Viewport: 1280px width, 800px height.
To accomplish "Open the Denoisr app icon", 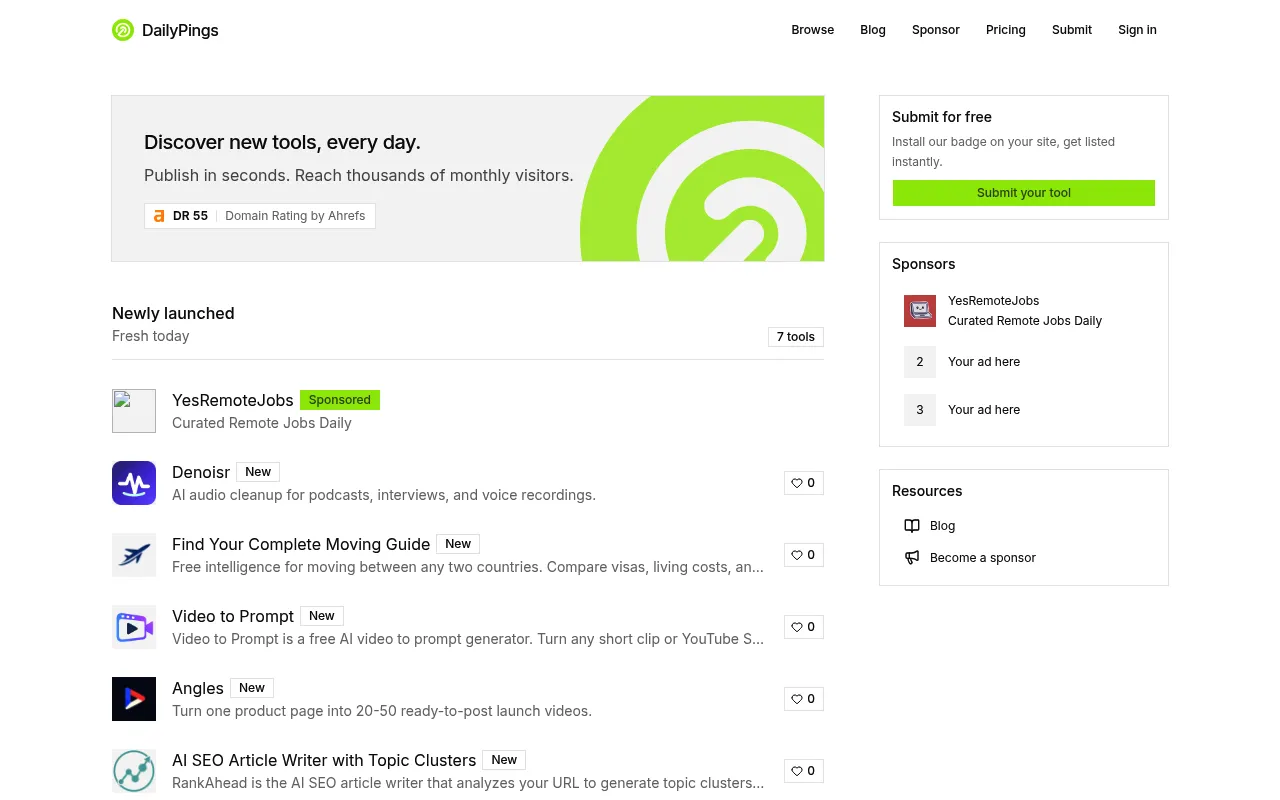I will point(134,483).
